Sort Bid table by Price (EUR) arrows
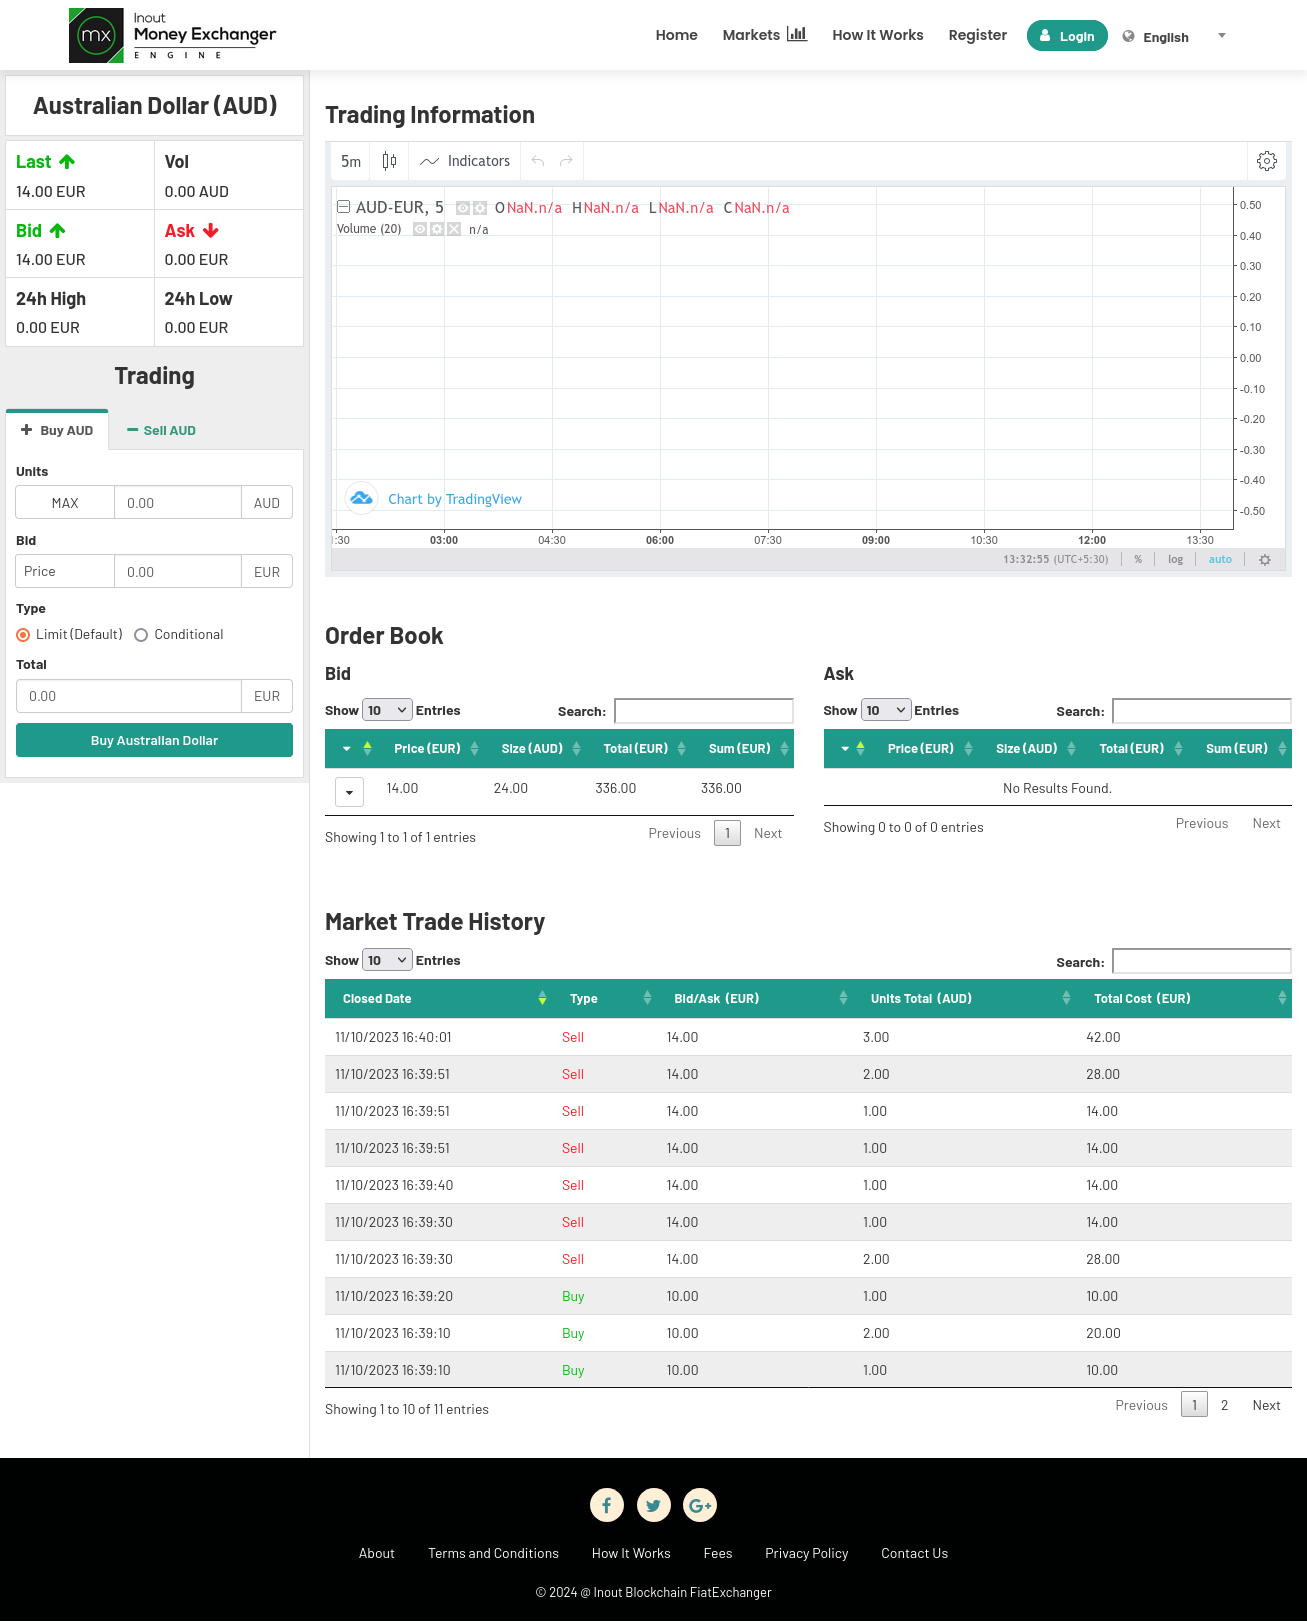The width and height of the screenshot is (1307, 1624). pos(474,749)
